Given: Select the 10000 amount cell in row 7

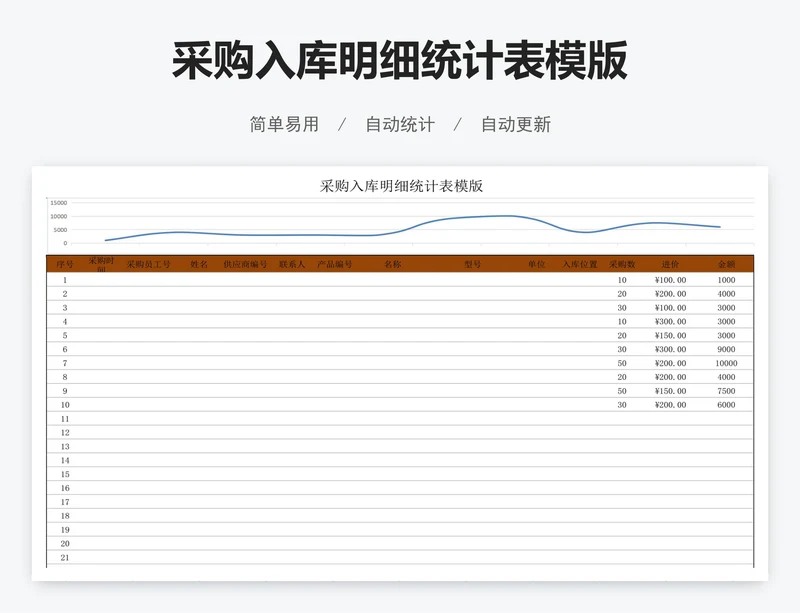Looking at the screenshot, I should (x=726, y=363).
